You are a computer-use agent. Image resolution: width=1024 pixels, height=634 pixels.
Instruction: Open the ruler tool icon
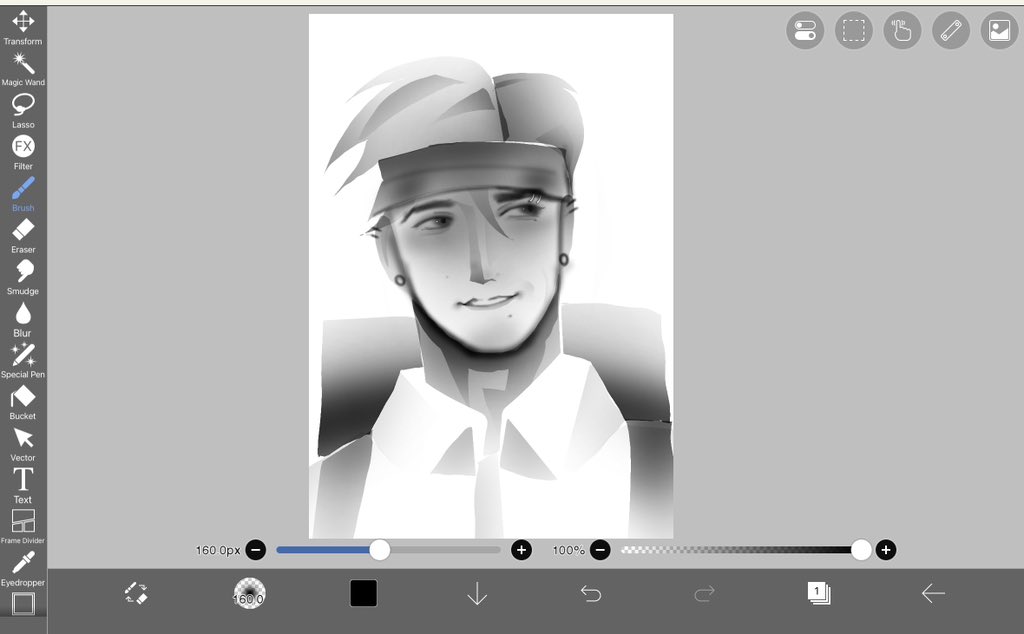click(951, 30)
